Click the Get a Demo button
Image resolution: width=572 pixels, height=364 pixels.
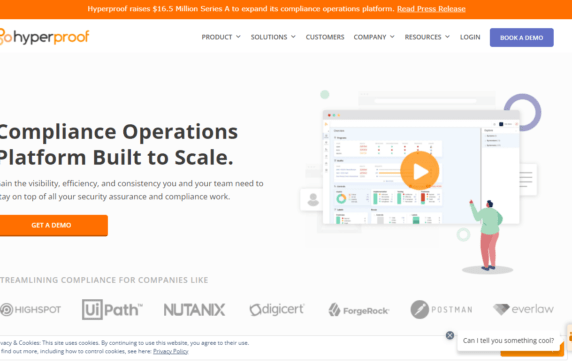coord(53,225)
